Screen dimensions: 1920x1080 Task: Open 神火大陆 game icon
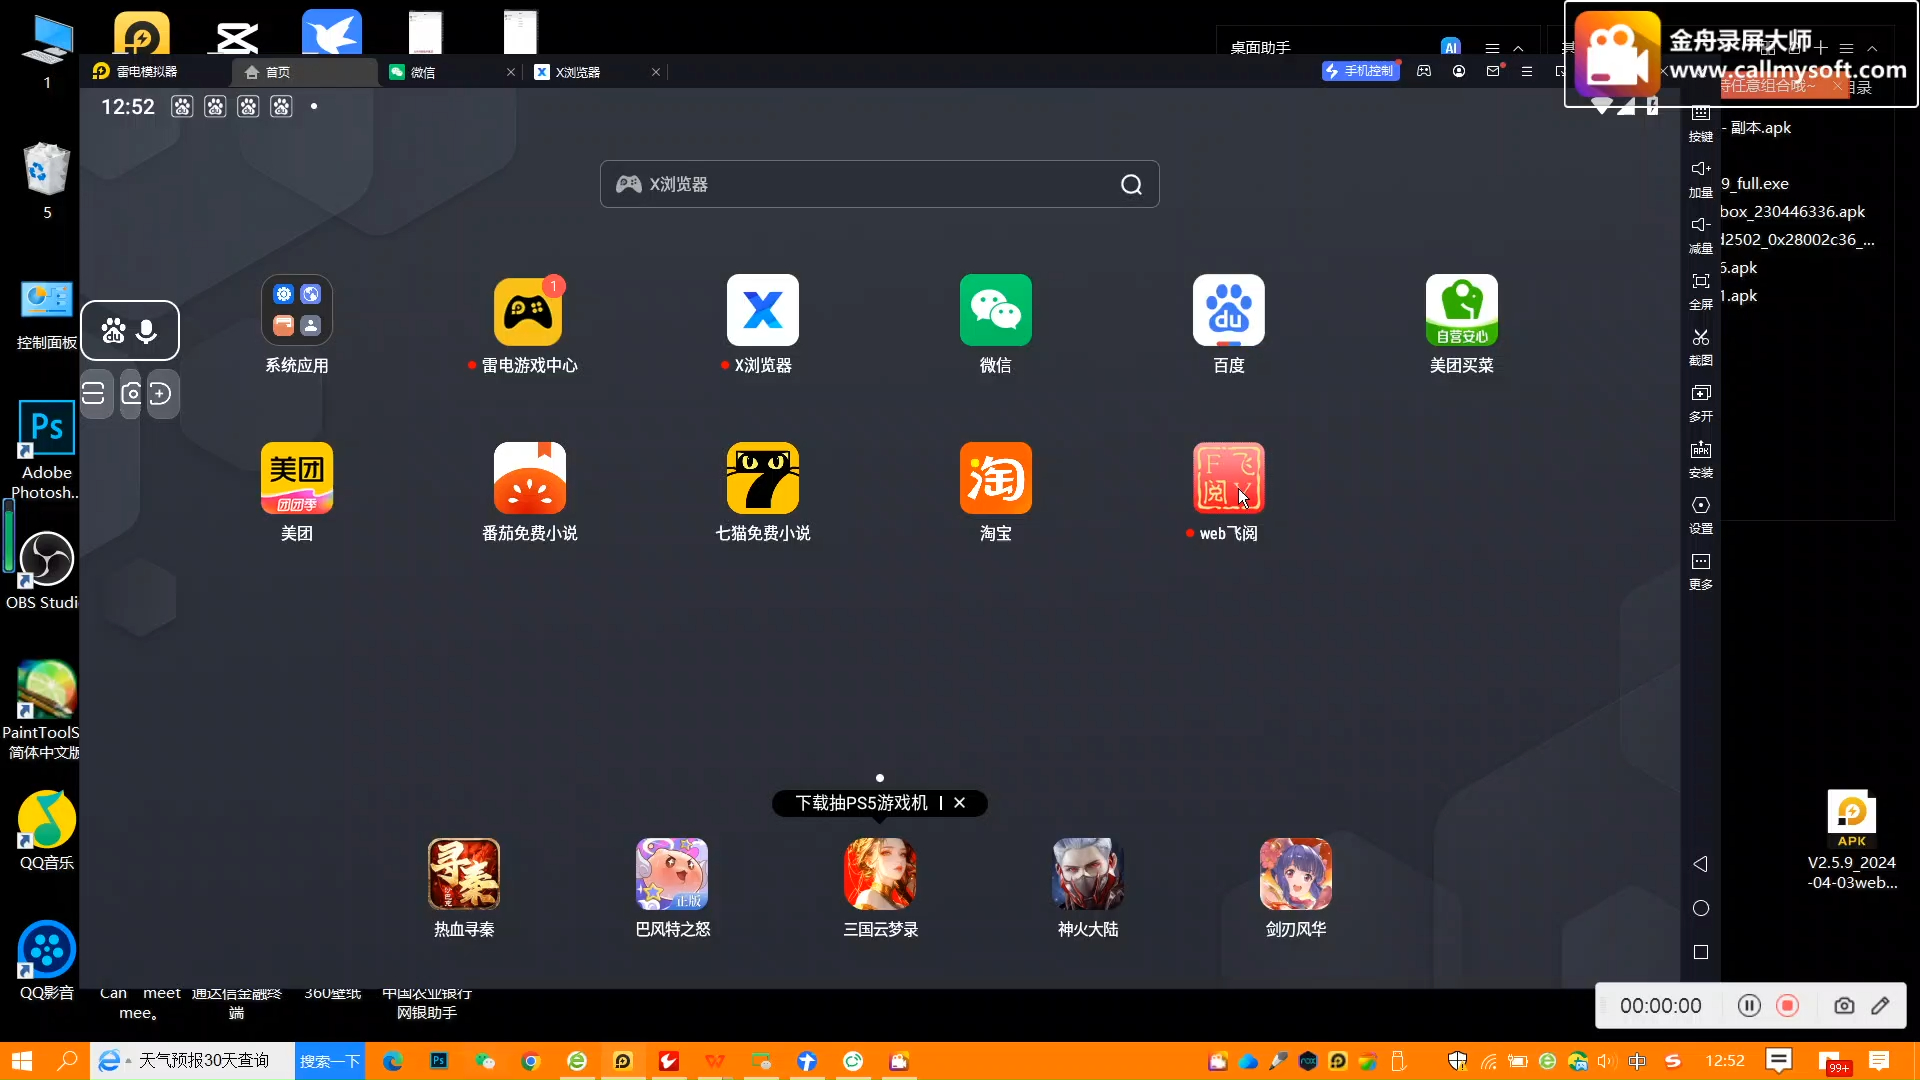click(1088, 874)
